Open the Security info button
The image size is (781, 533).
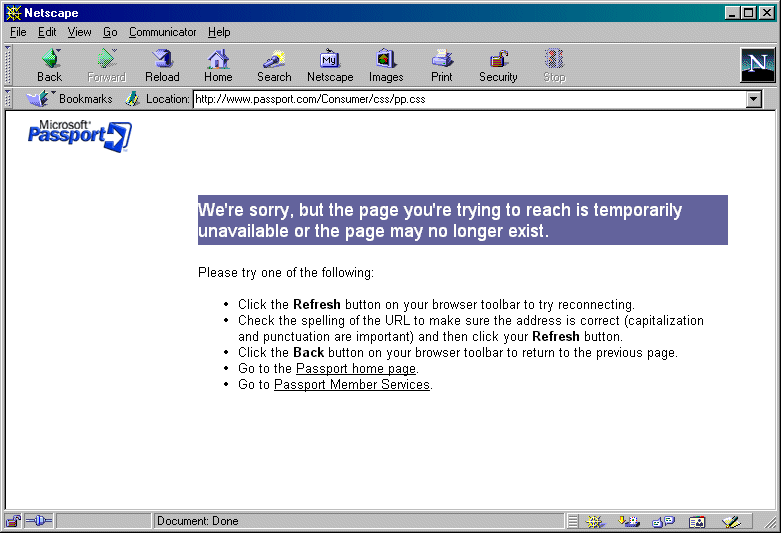click(498, 65)
